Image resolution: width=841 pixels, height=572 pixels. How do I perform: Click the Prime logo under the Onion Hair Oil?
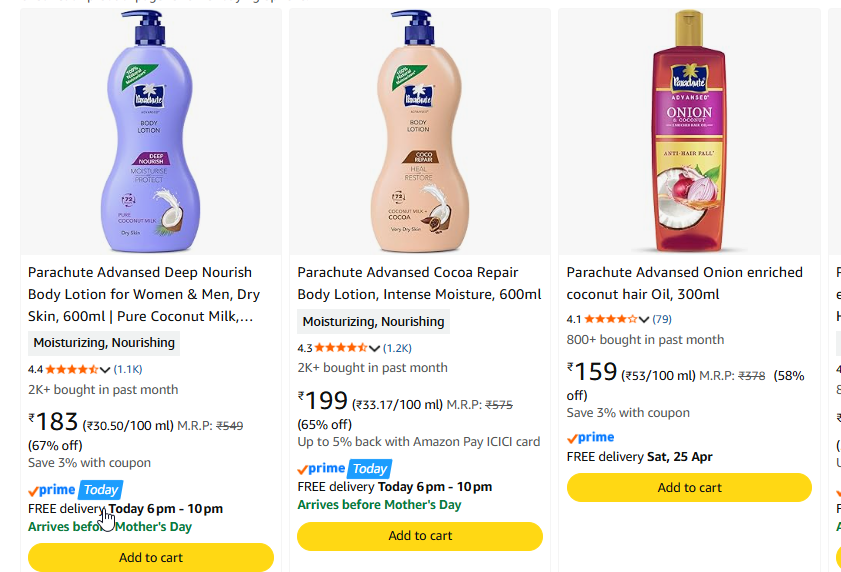click(x=590, y=438)
